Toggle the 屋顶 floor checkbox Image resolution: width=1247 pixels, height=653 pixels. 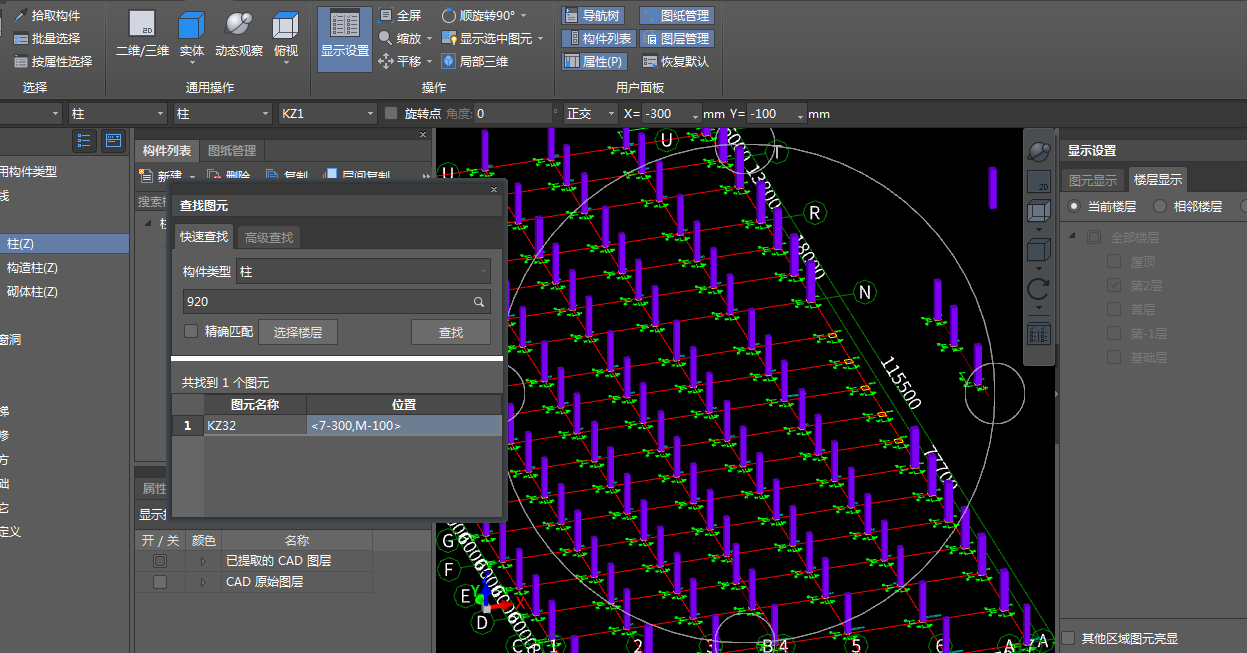(1114, 261)
